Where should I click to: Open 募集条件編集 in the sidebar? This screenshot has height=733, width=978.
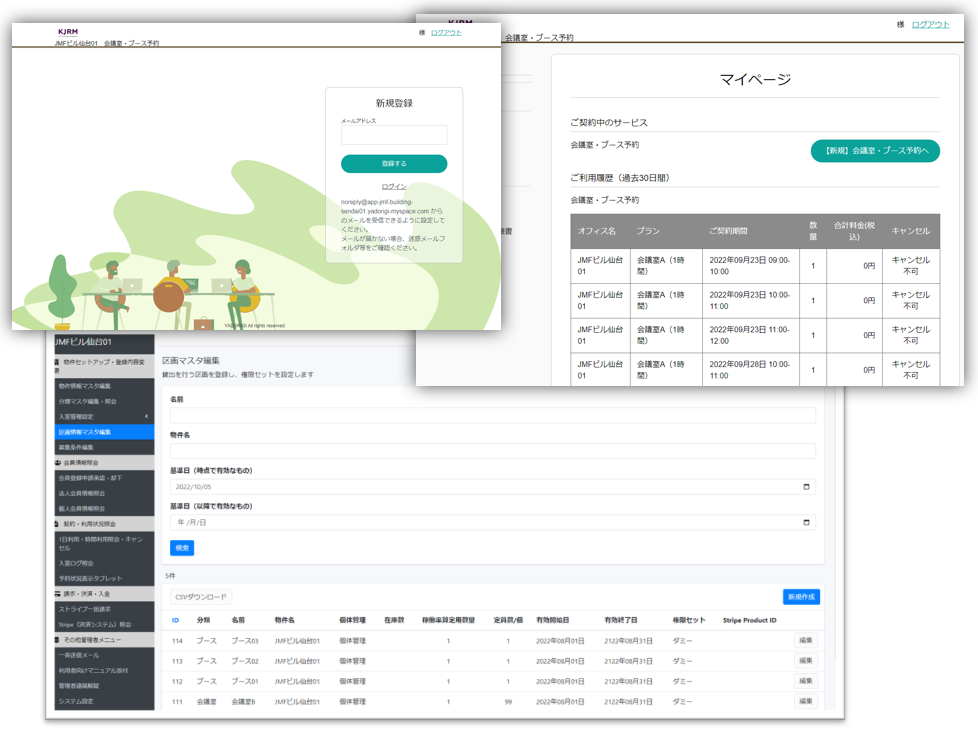(104, 447)
